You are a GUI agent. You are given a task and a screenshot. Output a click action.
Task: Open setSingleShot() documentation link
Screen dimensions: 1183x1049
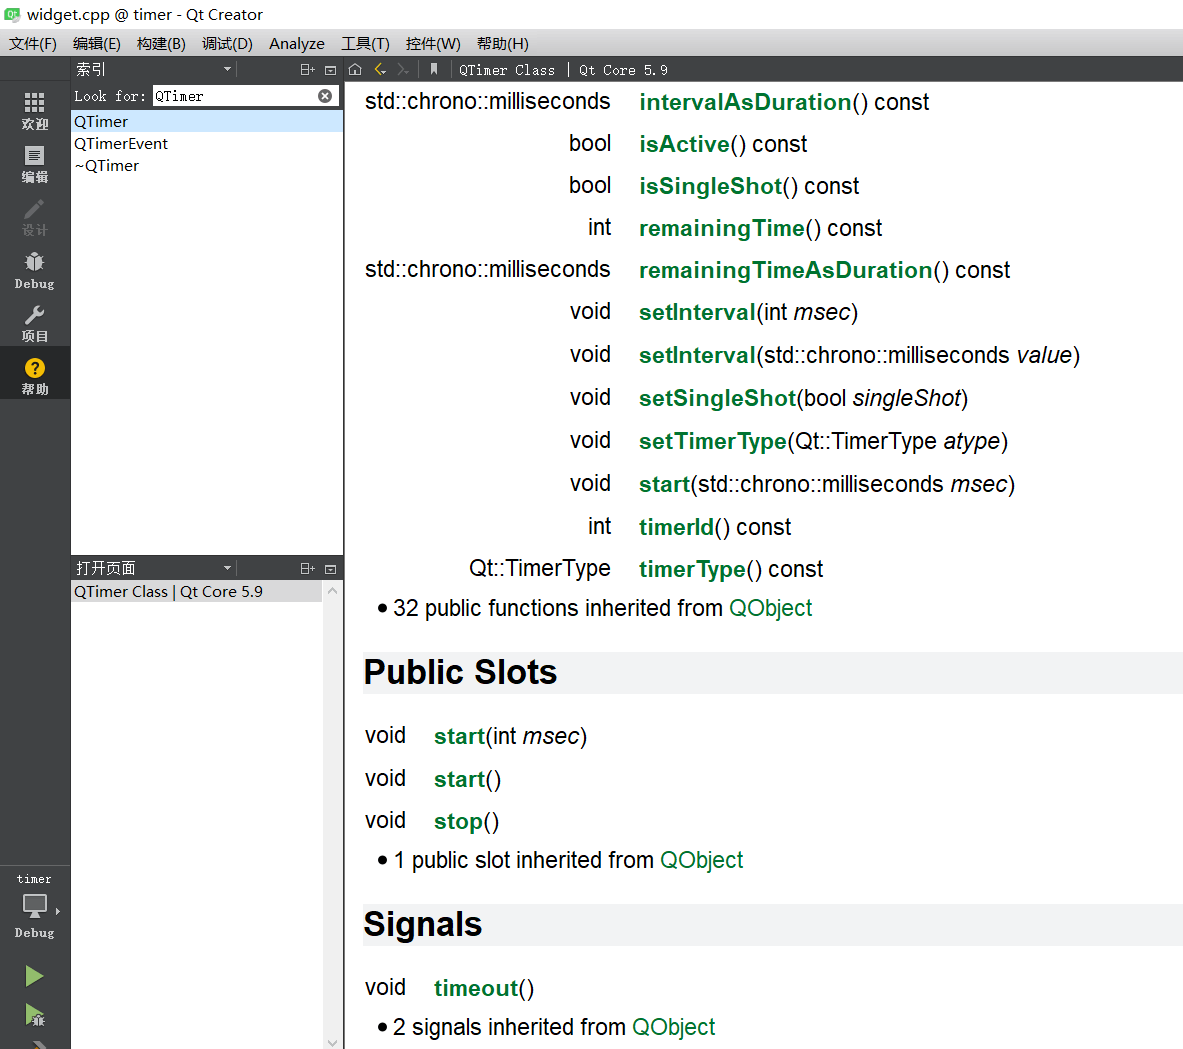coord(717,398)
